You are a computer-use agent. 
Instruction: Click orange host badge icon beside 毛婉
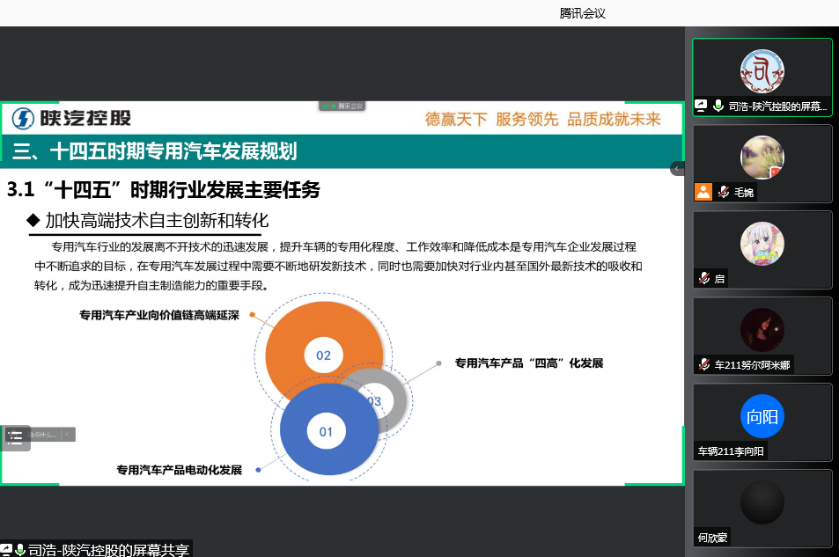click(703, 192)
